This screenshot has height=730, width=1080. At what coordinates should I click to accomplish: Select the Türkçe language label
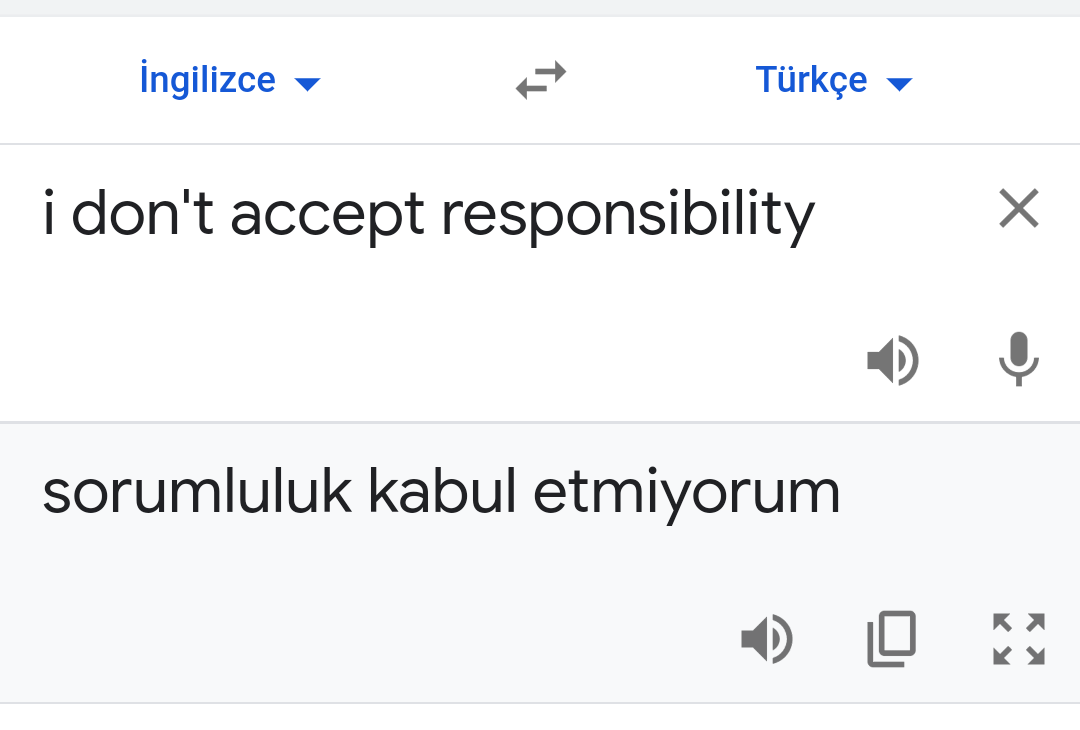[x=812, y=80]
